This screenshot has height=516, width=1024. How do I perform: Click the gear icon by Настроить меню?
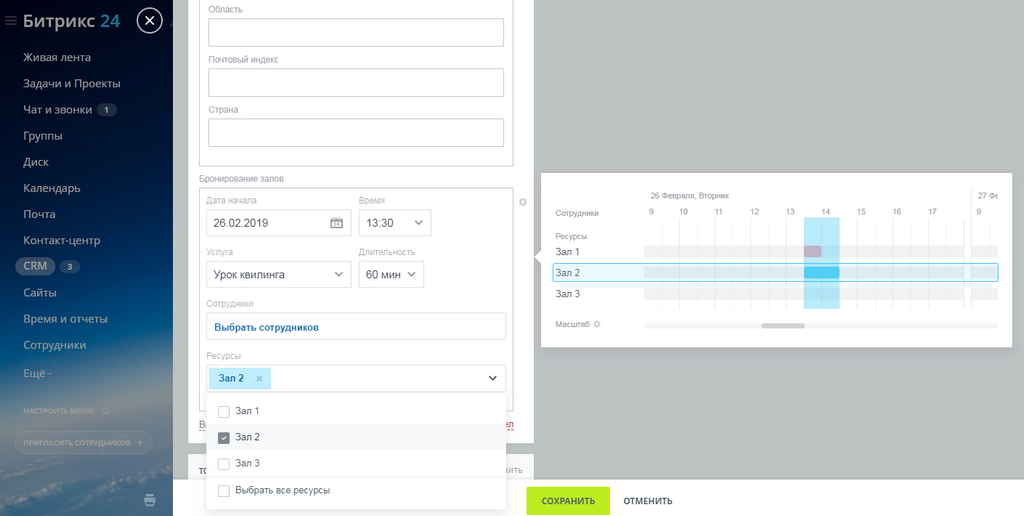pyautogui.click(x=106, y=411)
